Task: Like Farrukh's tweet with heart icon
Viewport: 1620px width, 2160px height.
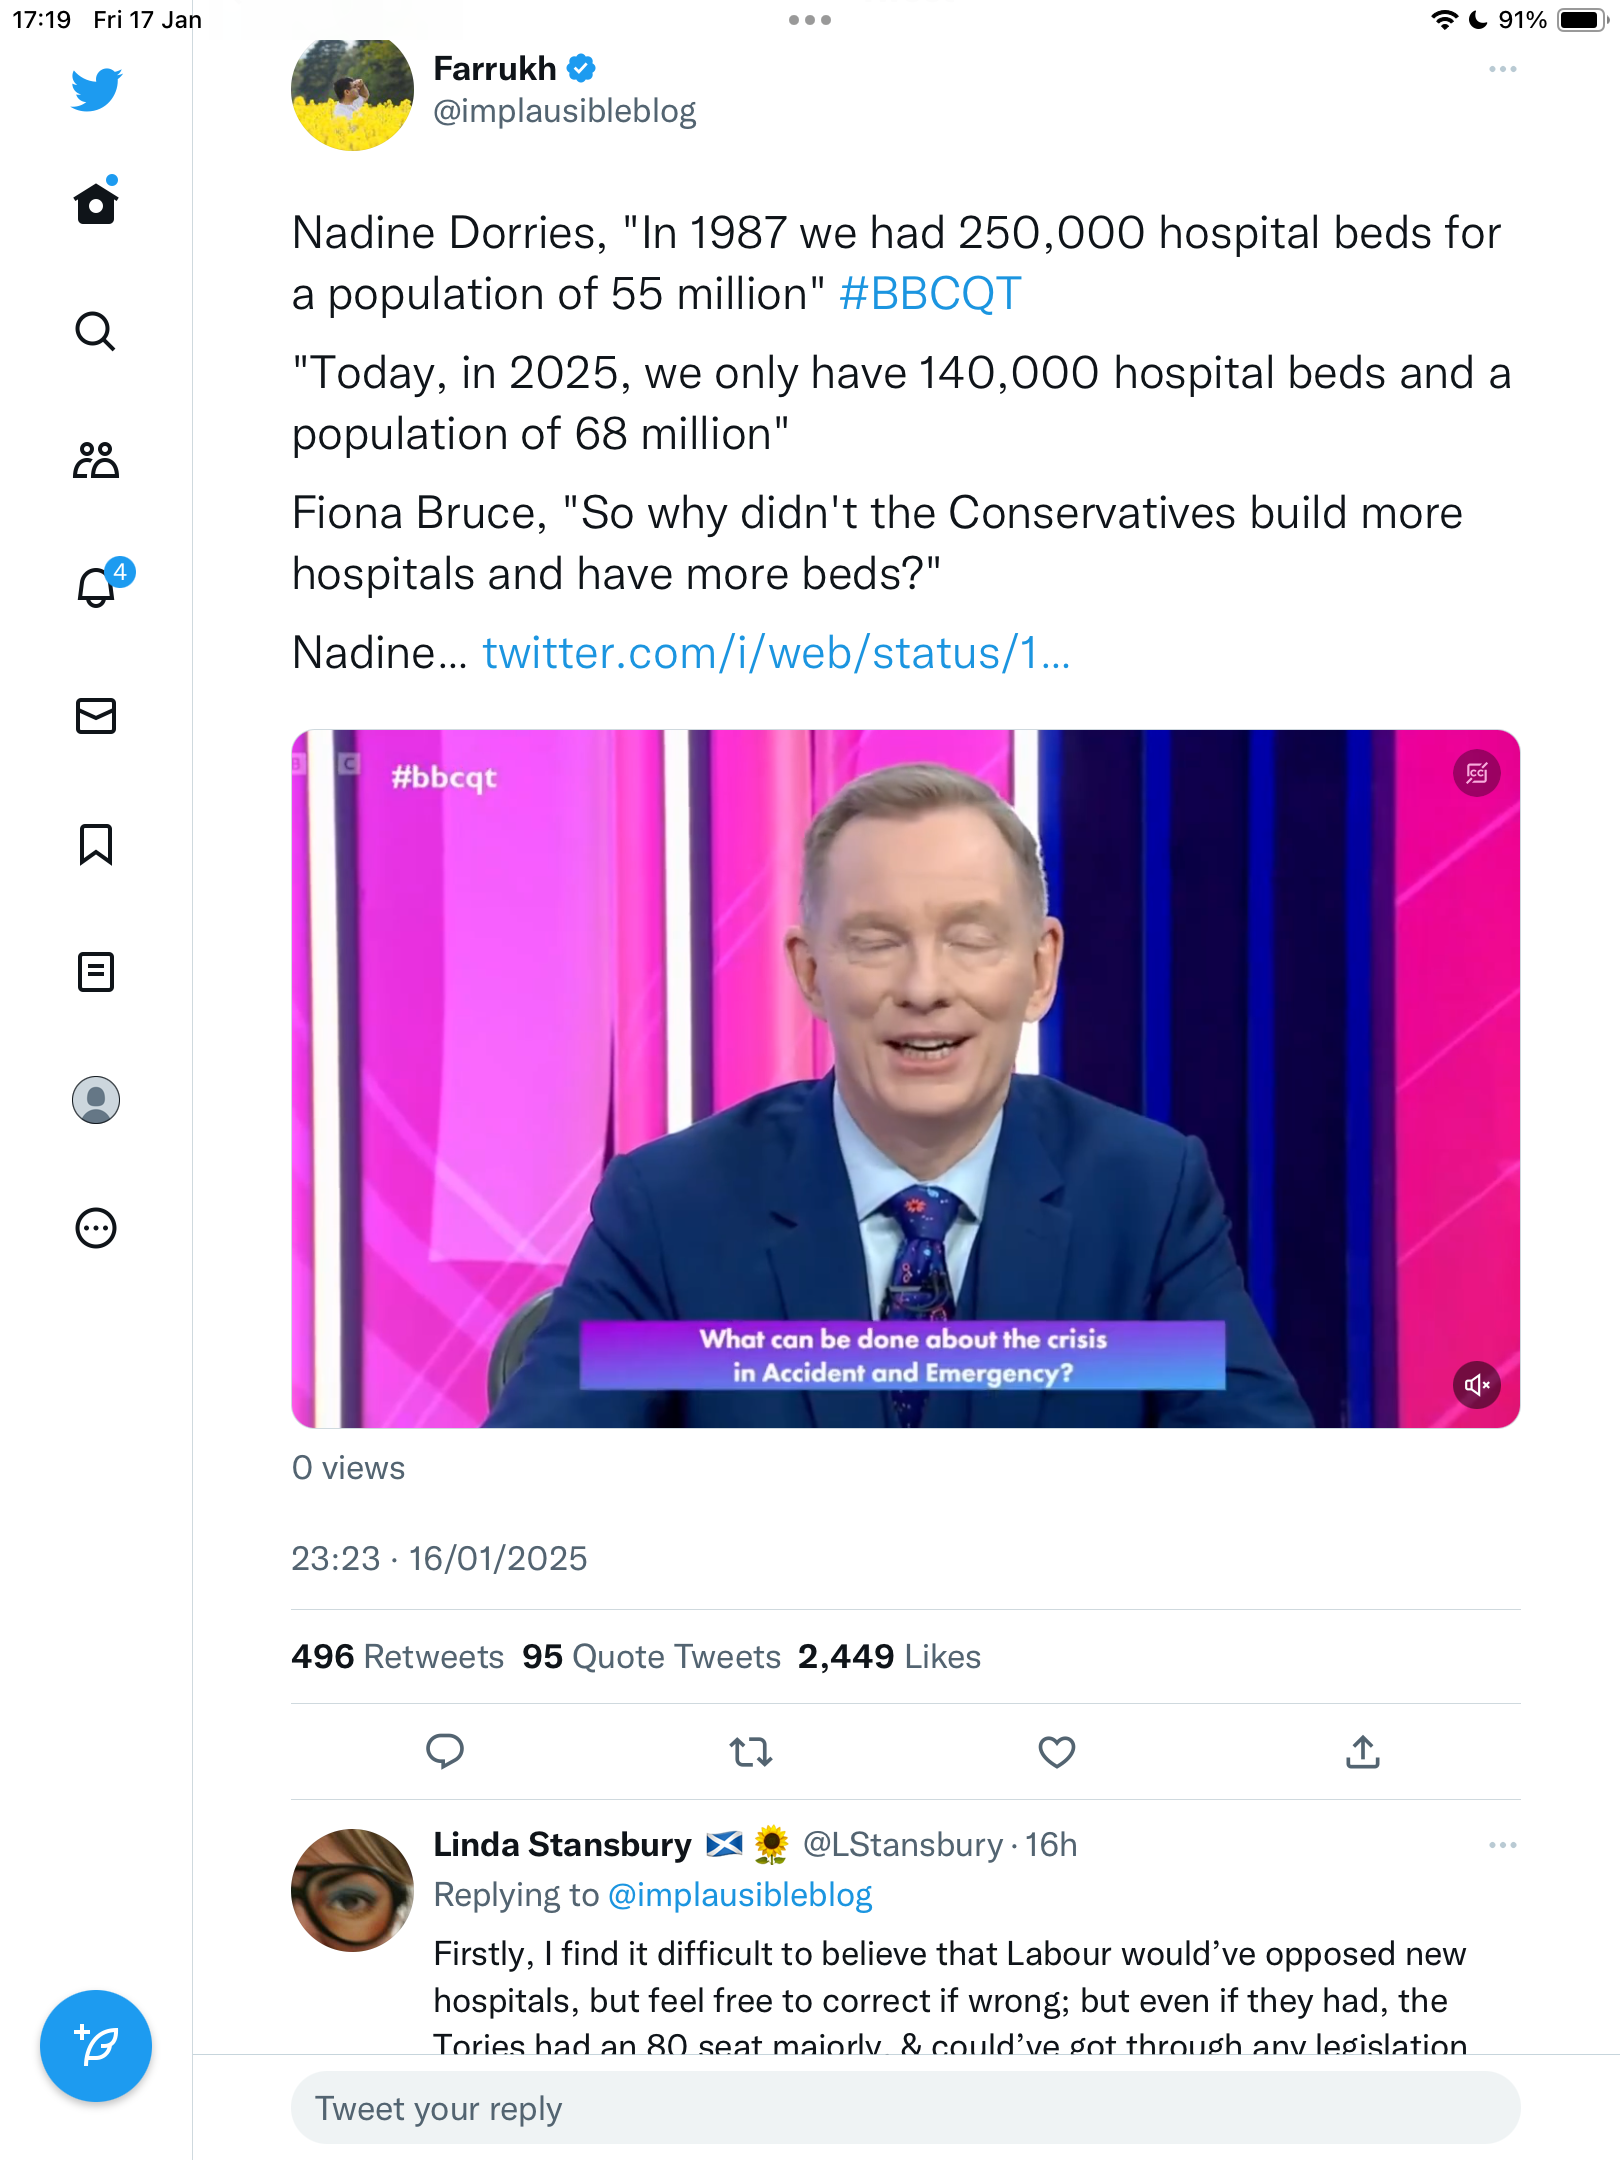Action: click(1056, 1751)
